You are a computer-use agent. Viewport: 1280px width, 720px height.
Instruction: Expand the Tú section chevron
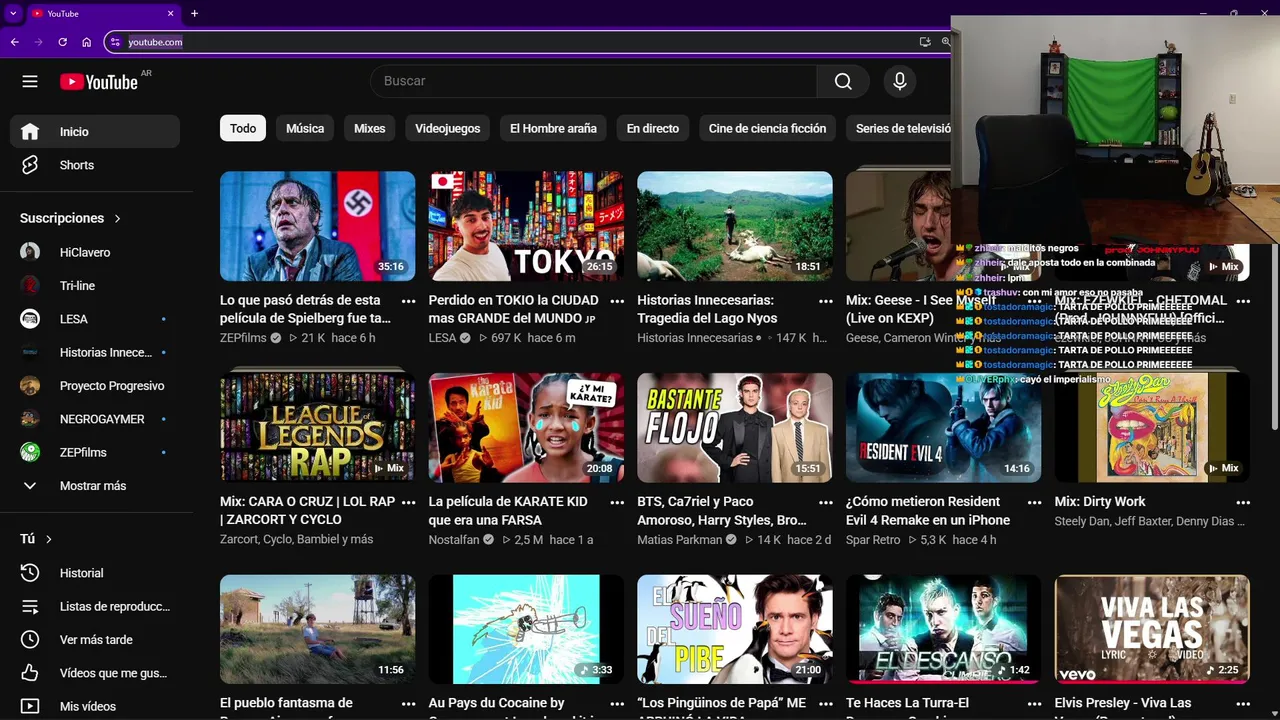click(48, 539)
